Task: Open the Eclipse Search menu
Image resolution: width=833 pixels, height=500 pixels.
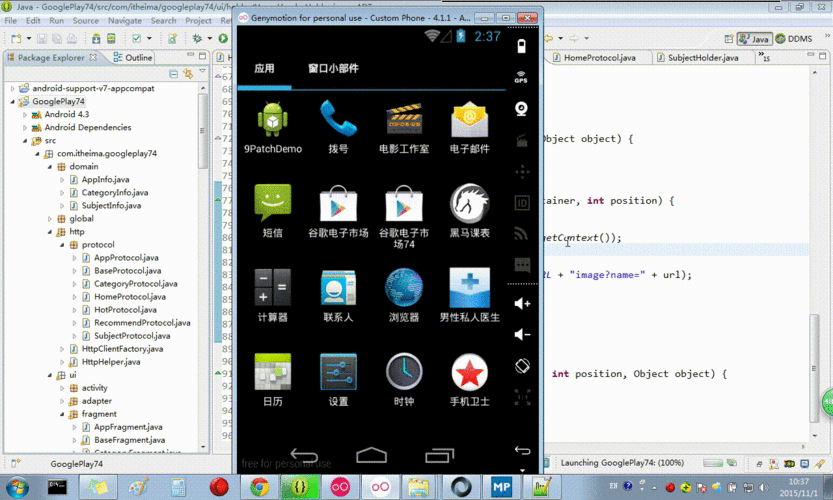Action: [163, 20]
